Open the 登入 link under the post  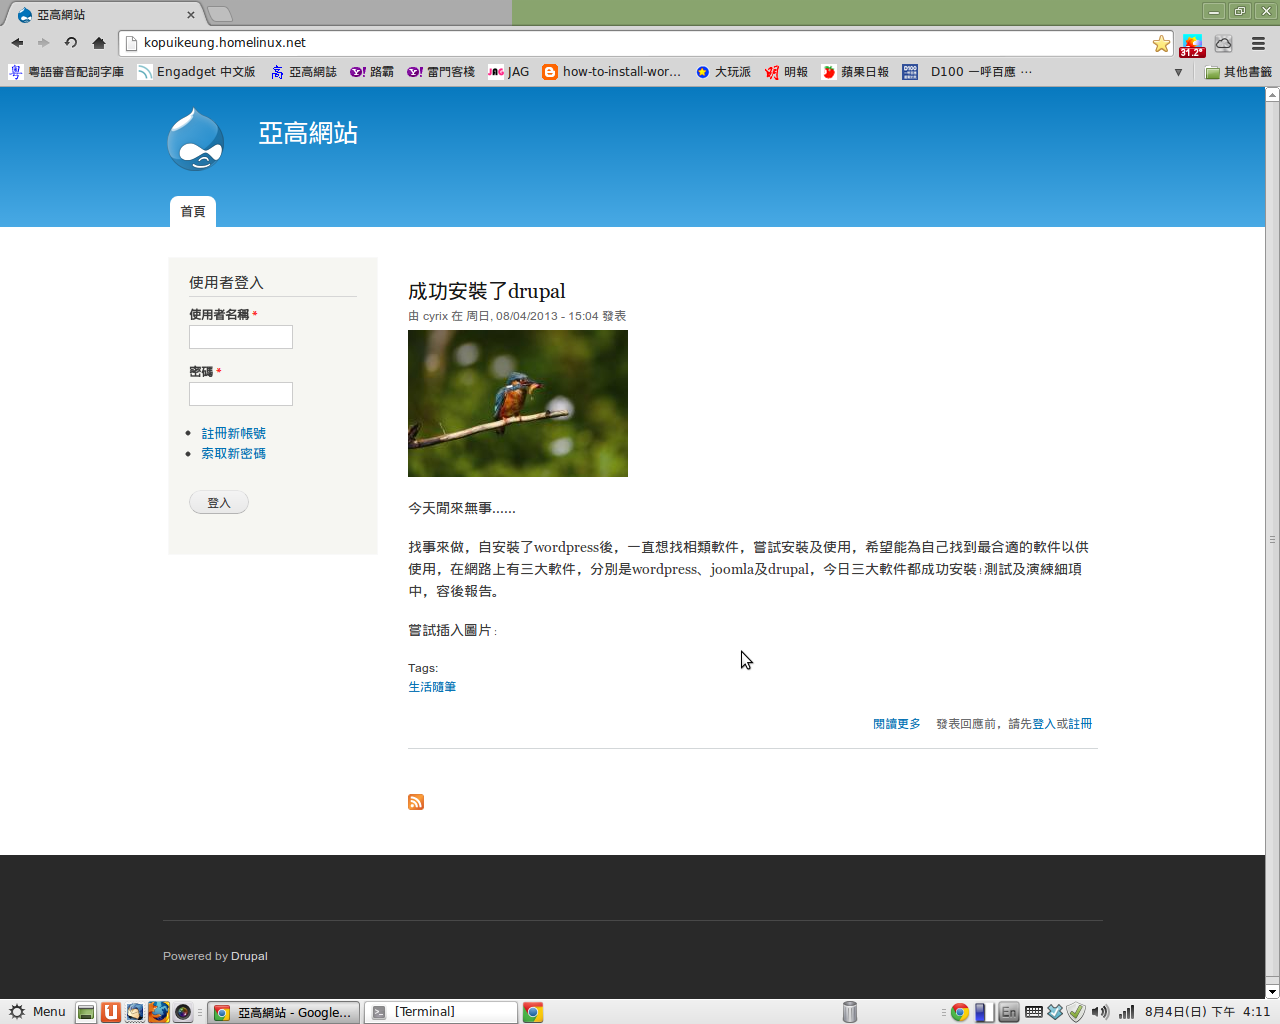[1044, 724]
